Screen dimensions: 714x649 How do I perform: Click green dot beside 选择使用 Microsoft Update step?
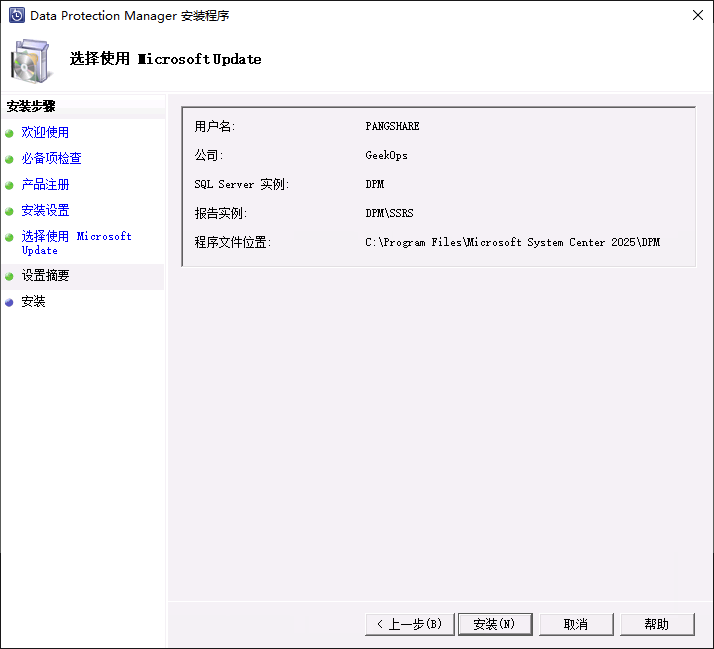pyautogui.click(x=9, y=237)
